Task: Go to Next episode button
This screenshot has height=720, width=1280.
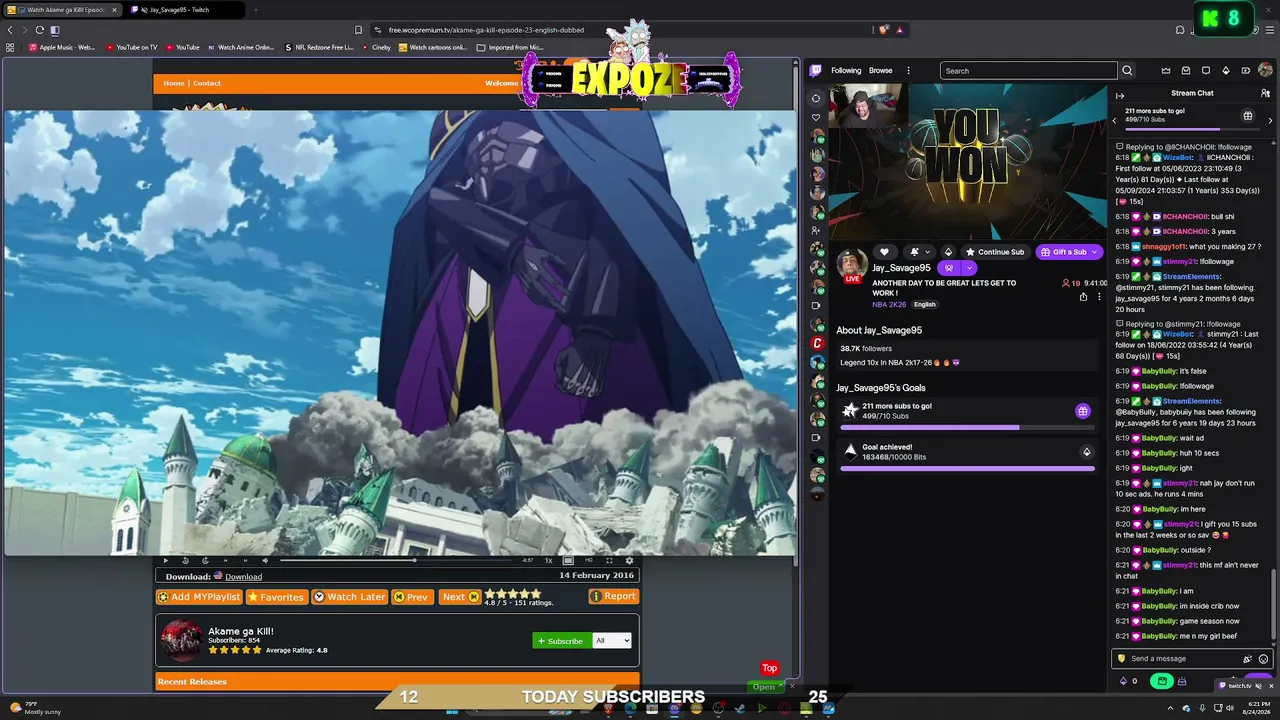Action: [x=460, y=597]
